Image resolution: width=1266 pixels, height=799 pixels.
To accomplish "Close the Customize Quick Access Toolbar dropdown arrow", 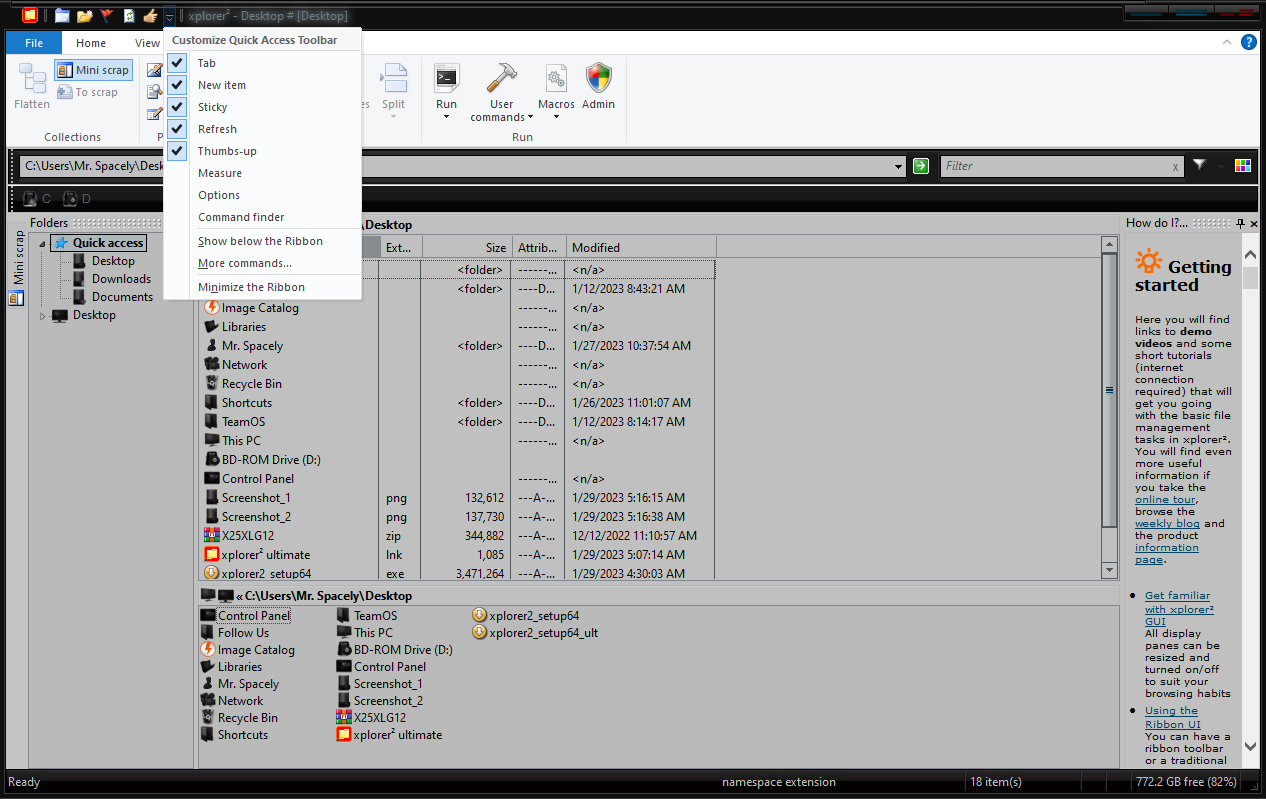I will [x=170, y=16].
